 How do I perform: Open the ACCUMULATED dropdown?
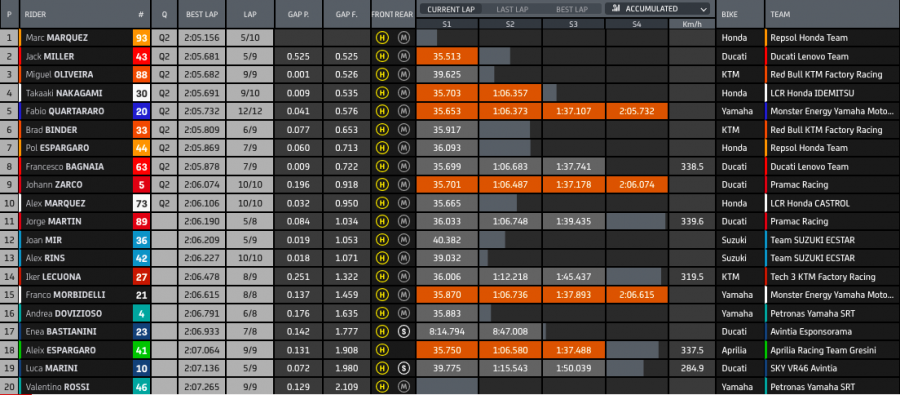658,9
